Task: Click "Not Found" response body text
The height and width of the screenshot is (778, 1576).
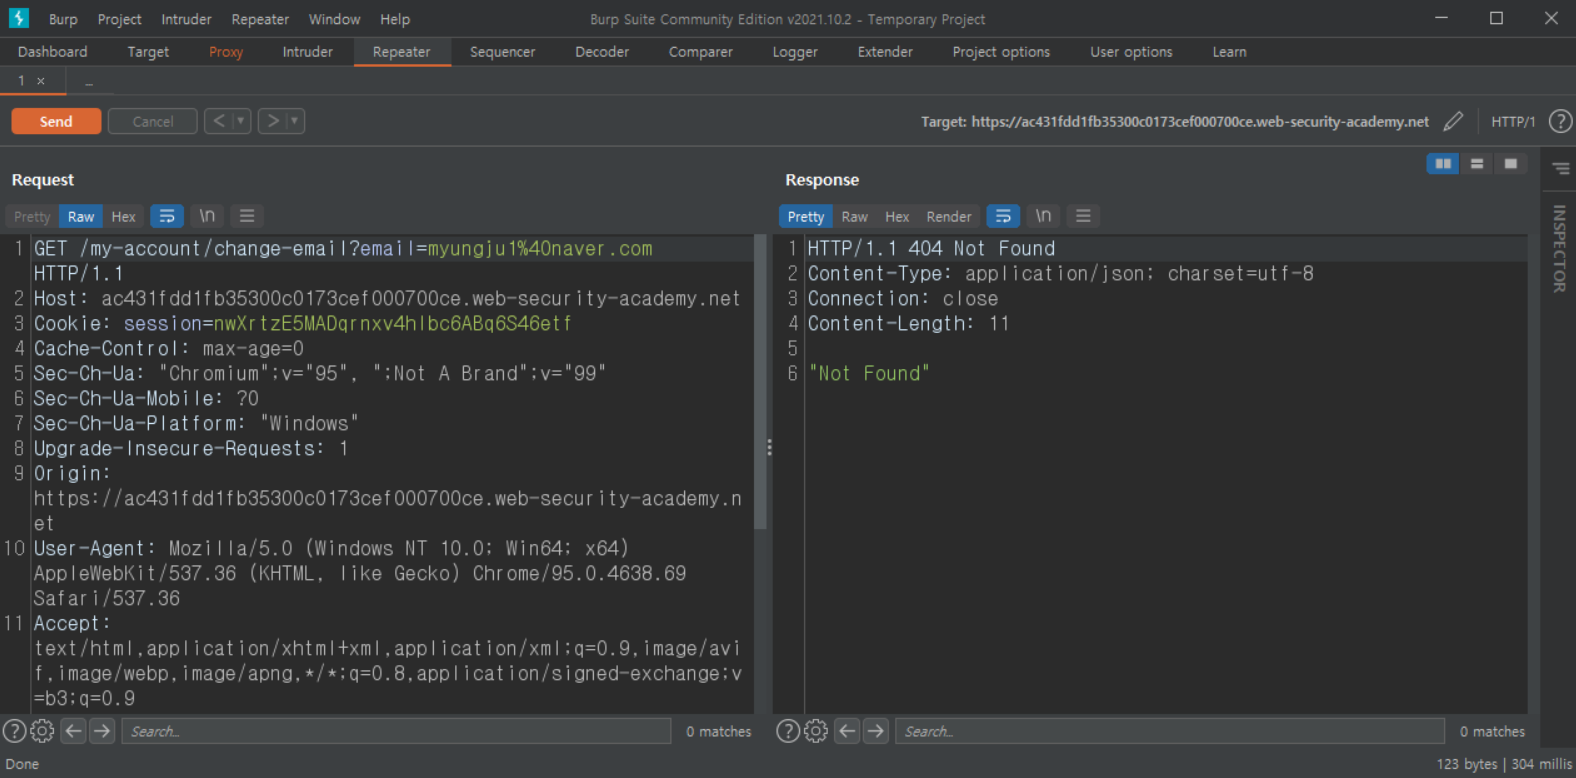Action: click(x=869, y=373)
